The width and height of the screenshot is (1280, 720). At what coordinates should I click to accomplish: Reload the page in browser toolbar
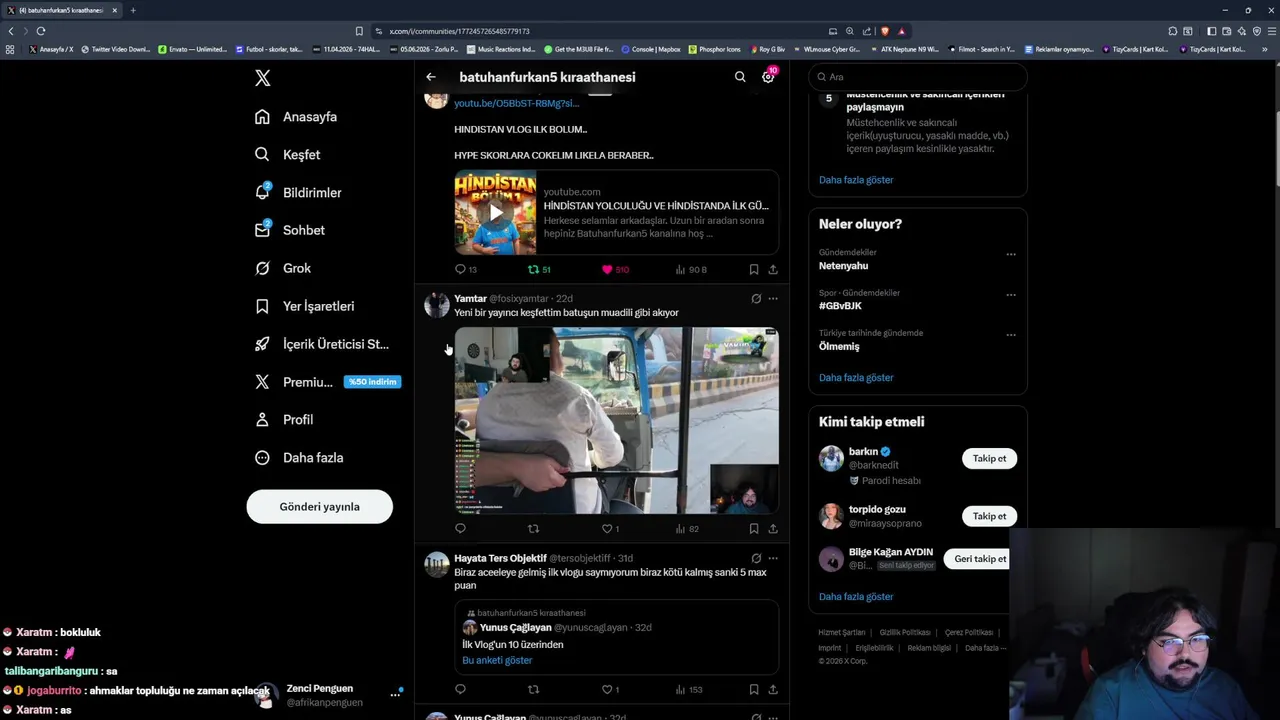(x=41, y=31)
